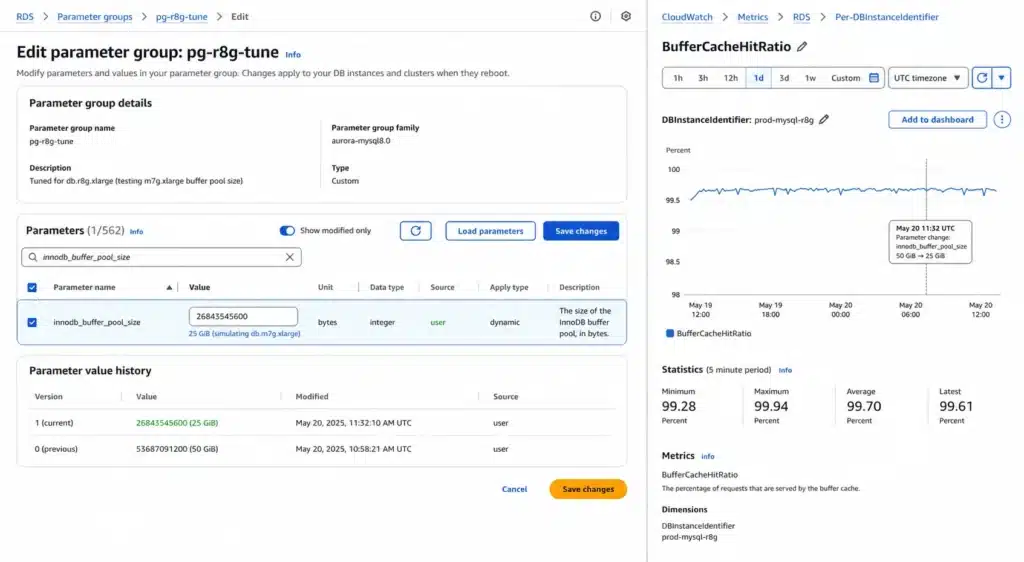Click Average statistic value 99.70
The image size is (1024, 562).
coord(863,406)
